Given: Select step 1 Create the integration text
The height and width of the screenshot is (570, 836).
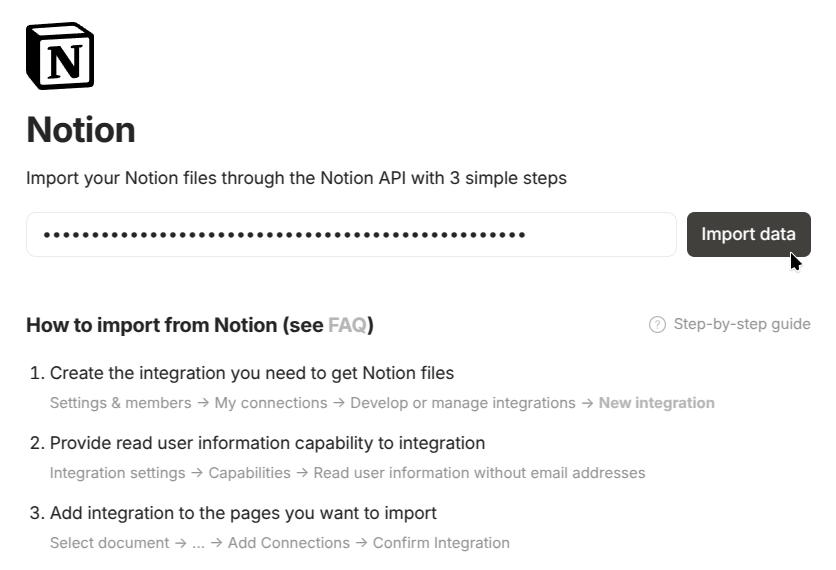Looking at the screenshot, I should click(x=252, y=373).
